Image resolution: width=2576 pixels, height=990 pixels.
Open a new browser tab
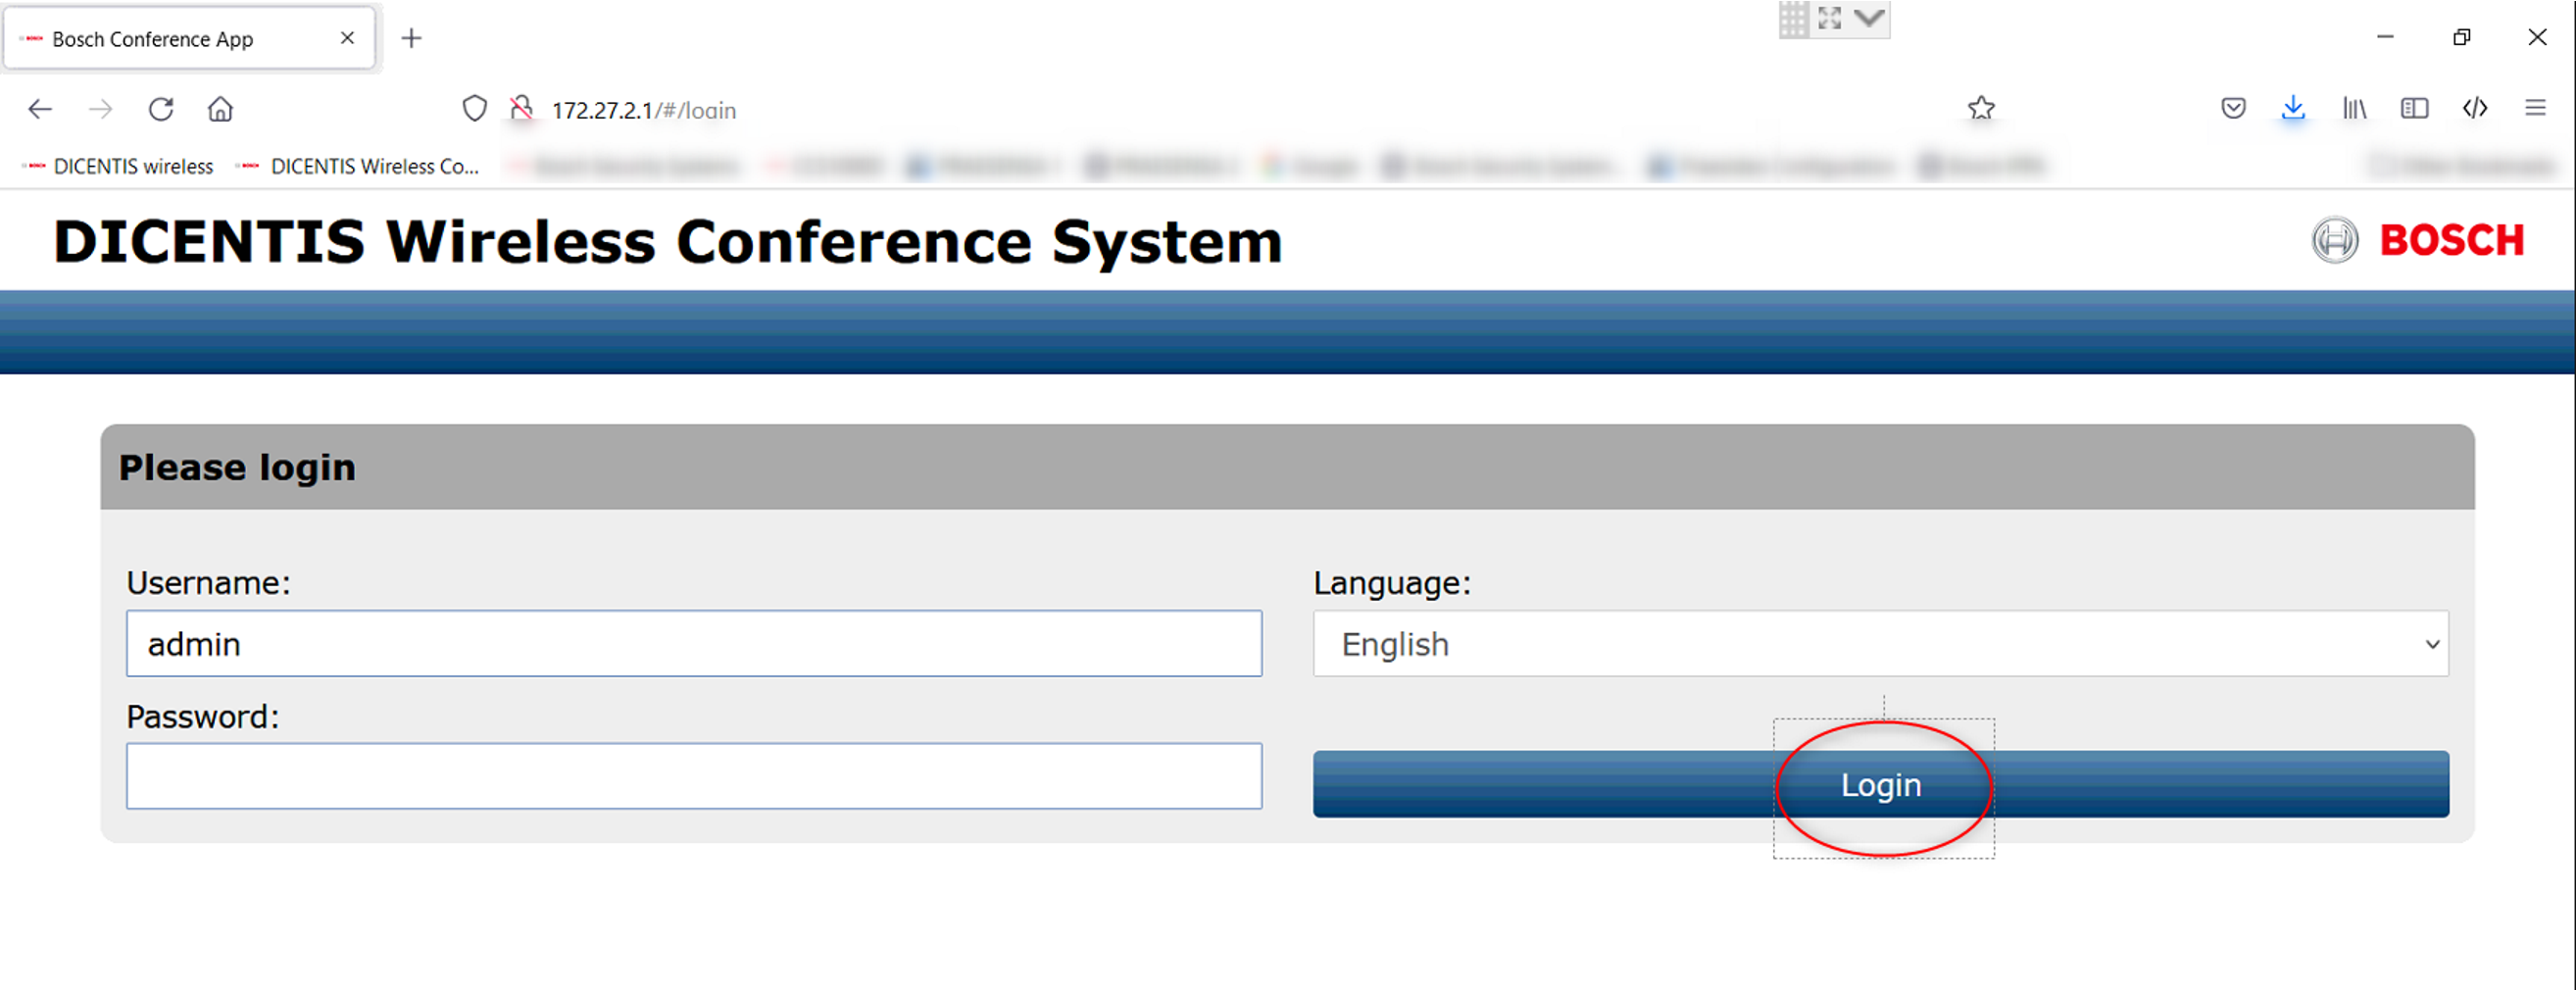(411, 38)
